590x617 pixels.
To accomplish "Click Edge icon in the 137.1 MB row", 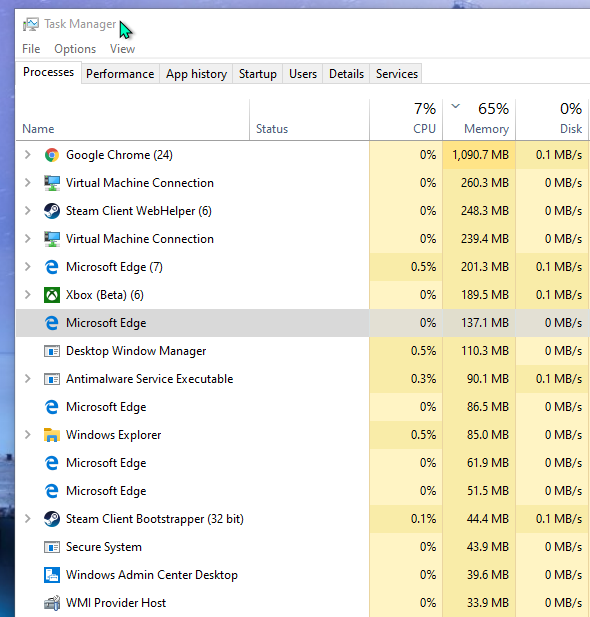I will pos(52,323).
